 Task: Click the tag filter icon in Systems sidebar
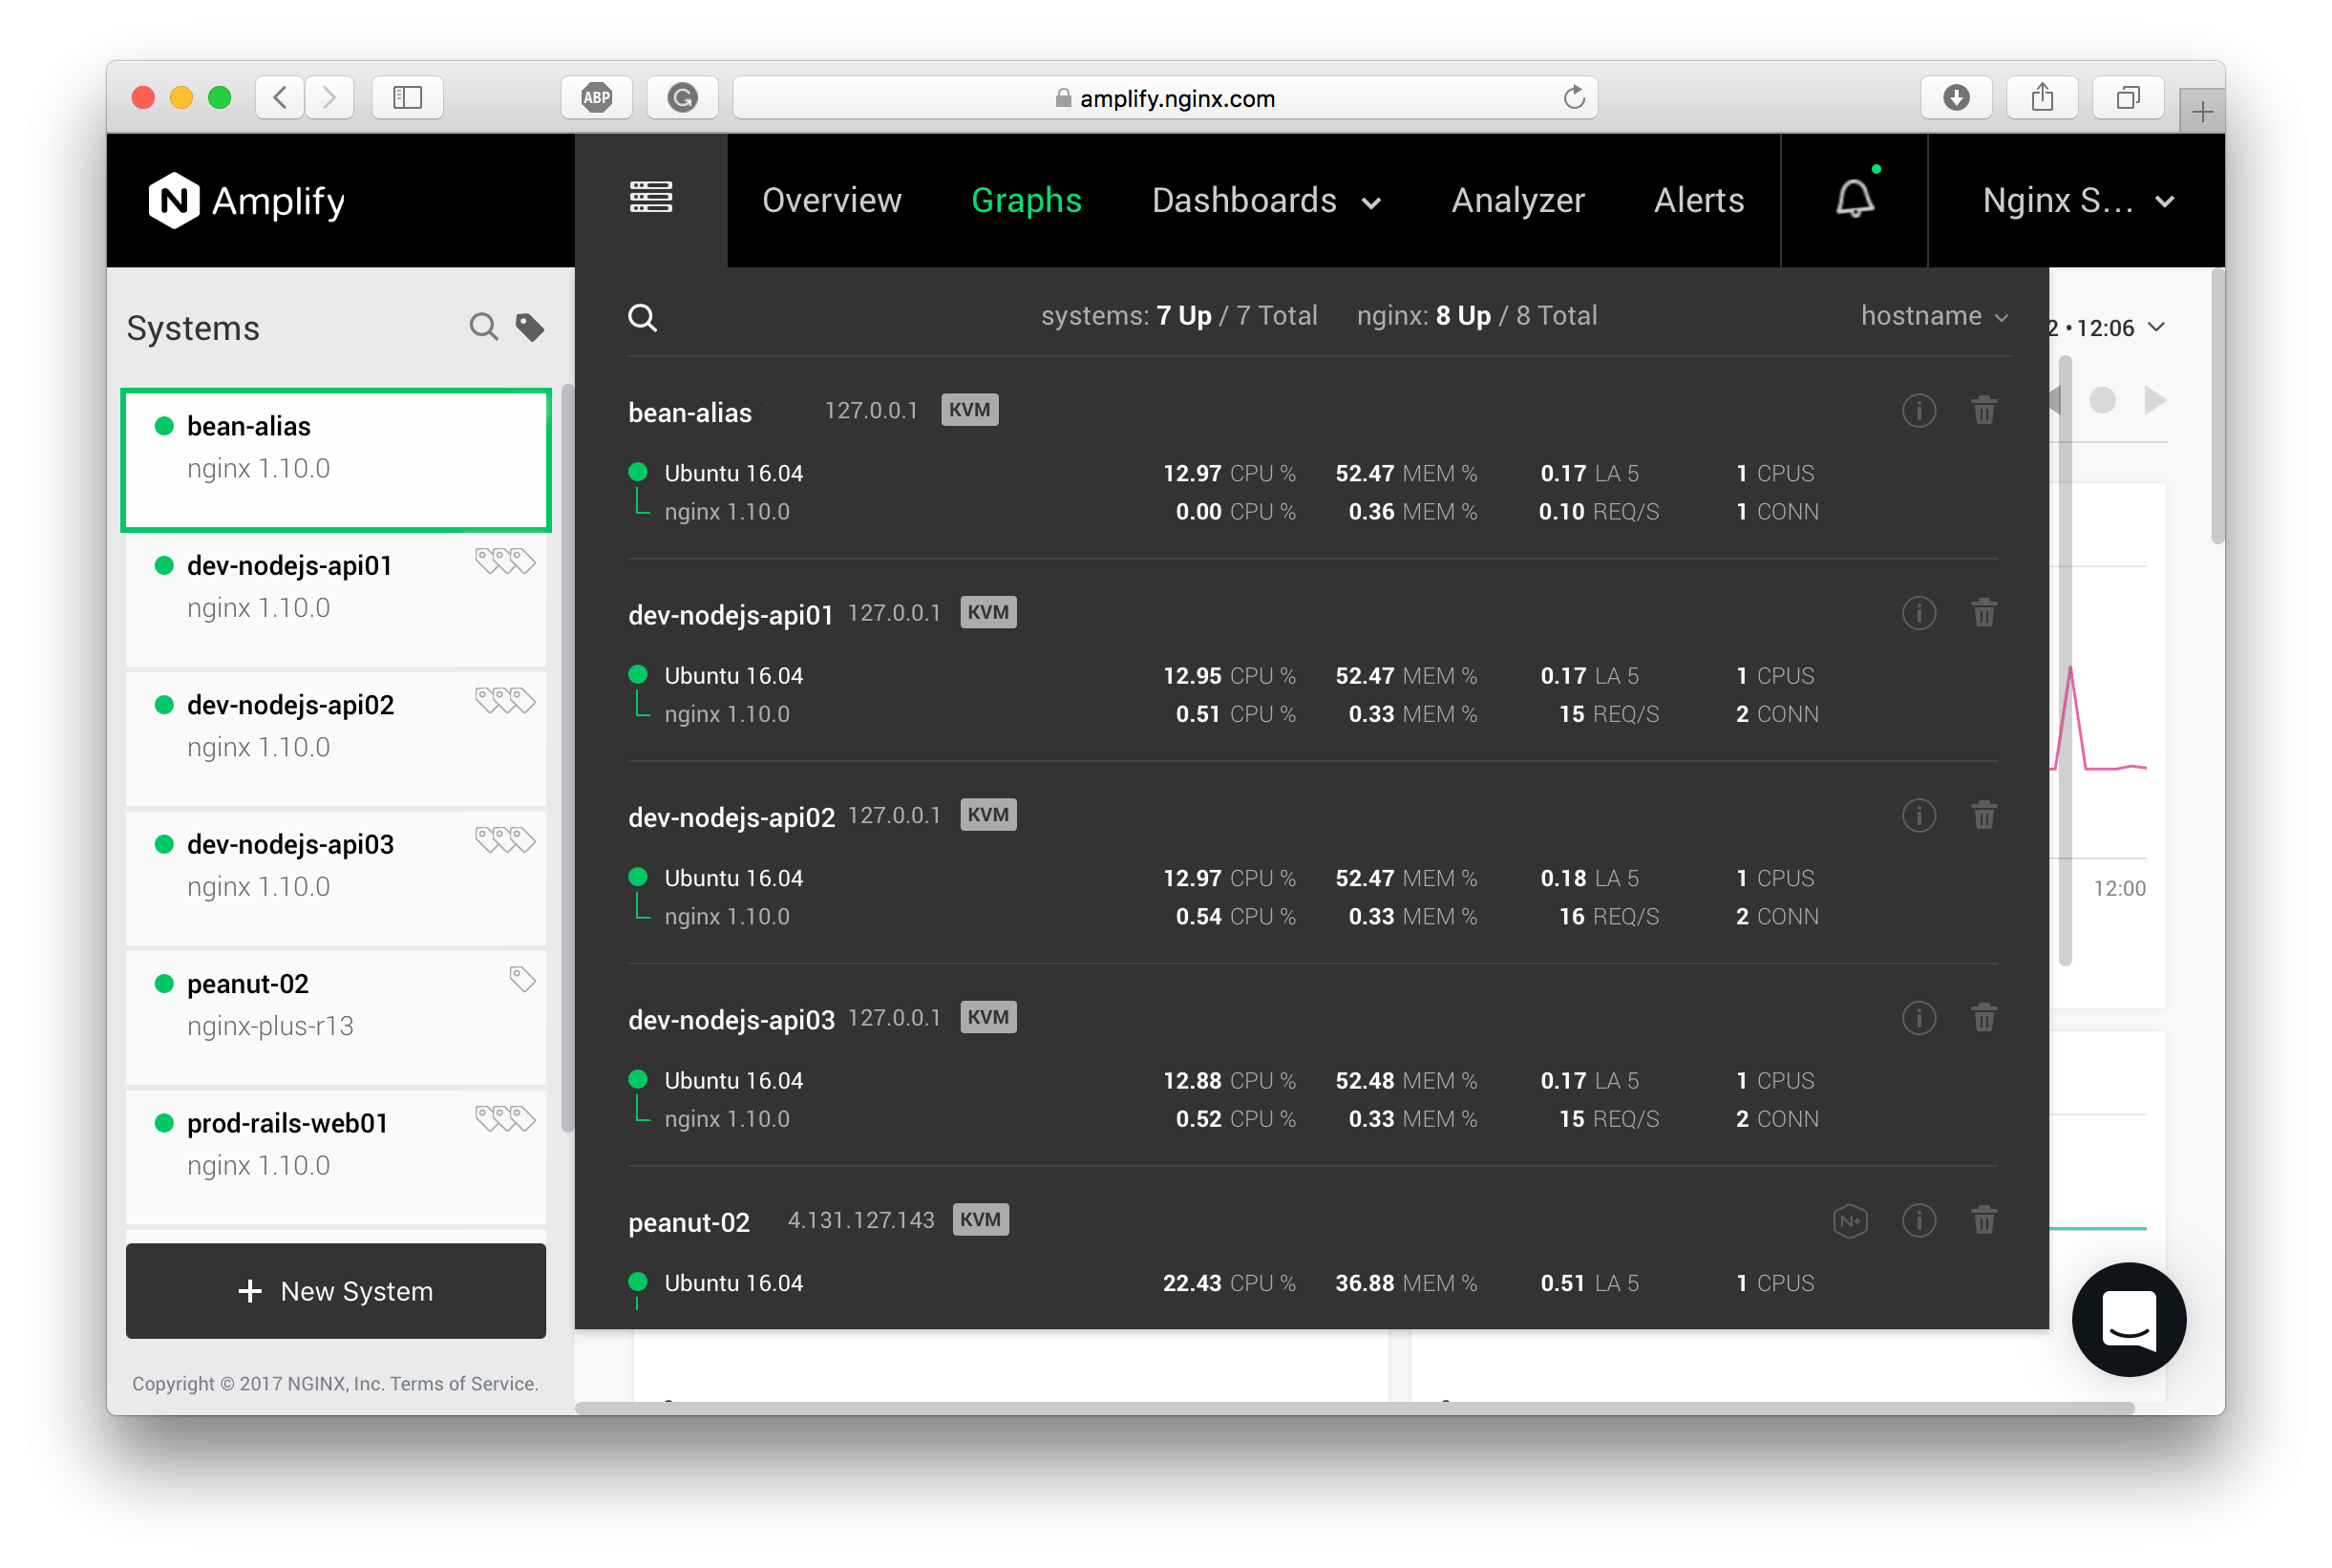(530, 327)
